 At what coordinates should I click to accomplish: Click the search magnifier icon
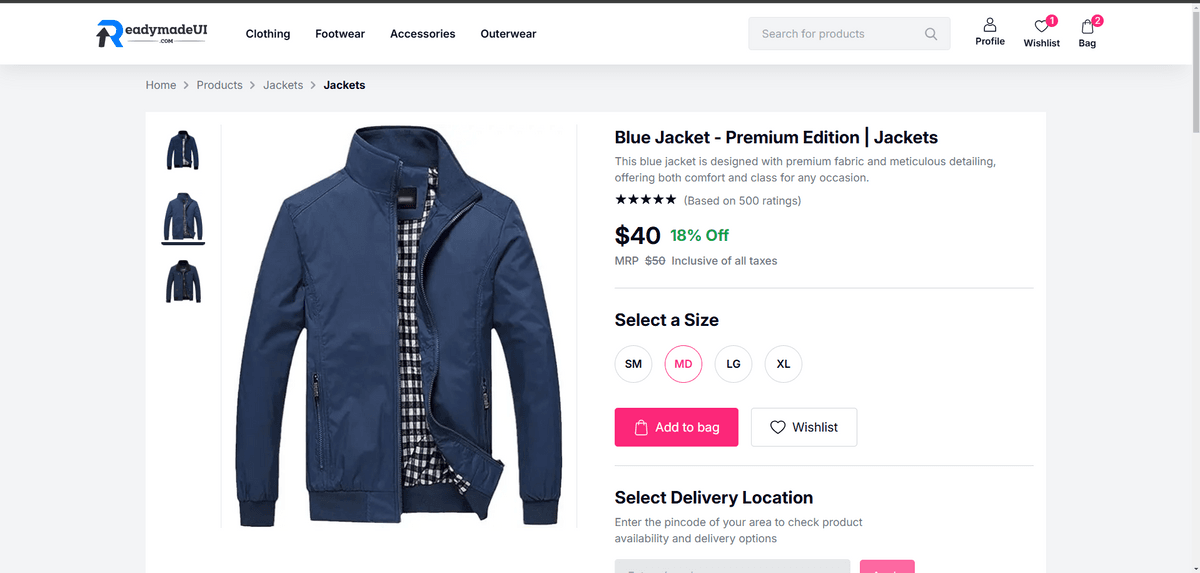click(931, 34)
